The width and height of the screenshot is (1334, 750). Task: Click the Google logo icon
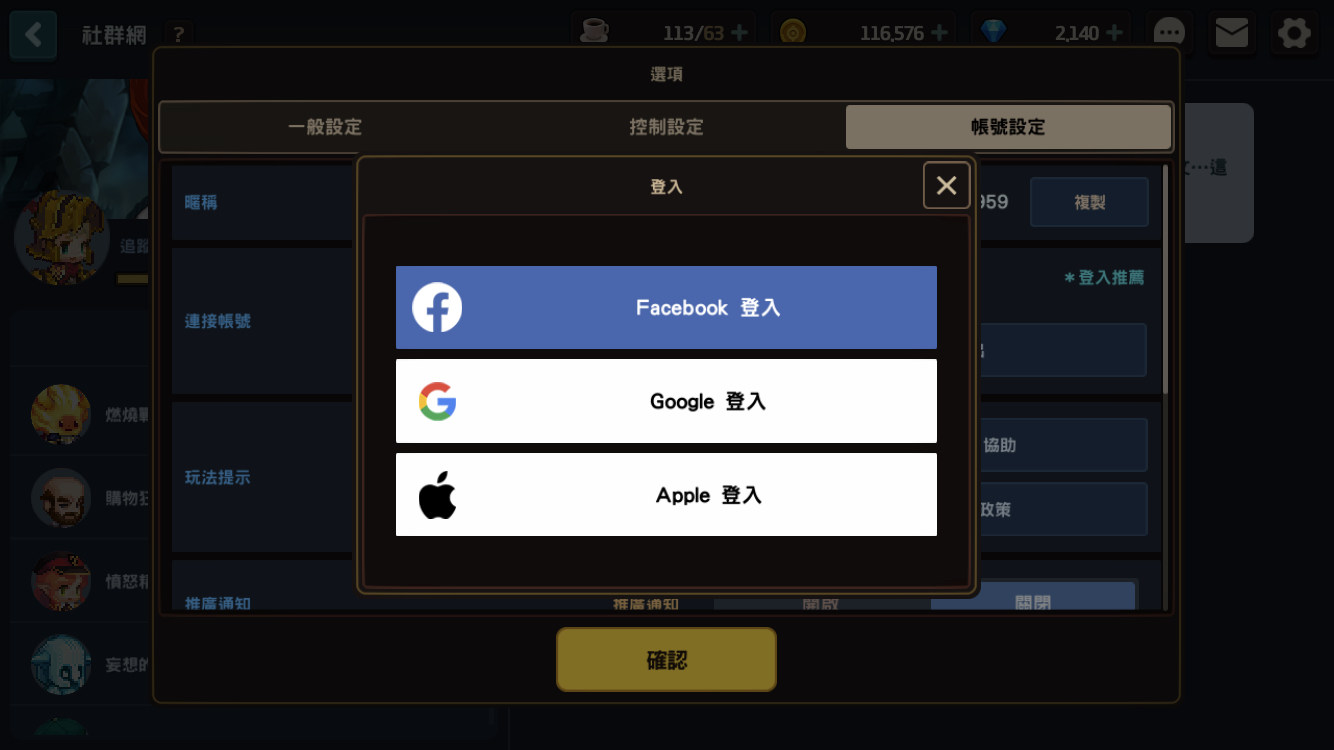click(x=437, y=401)
